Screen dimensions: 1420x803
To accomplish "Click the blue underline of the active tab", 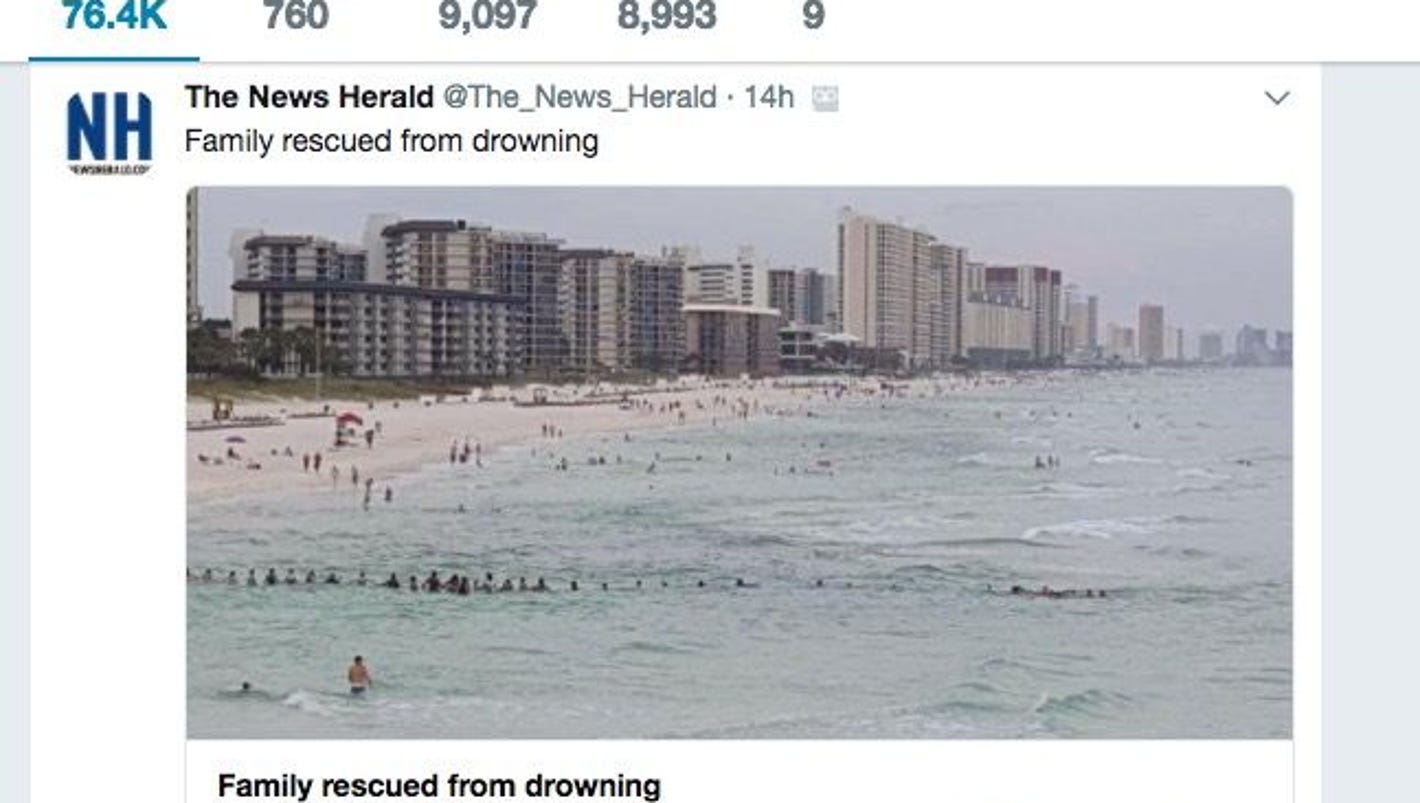I will [x=114, y=59].
